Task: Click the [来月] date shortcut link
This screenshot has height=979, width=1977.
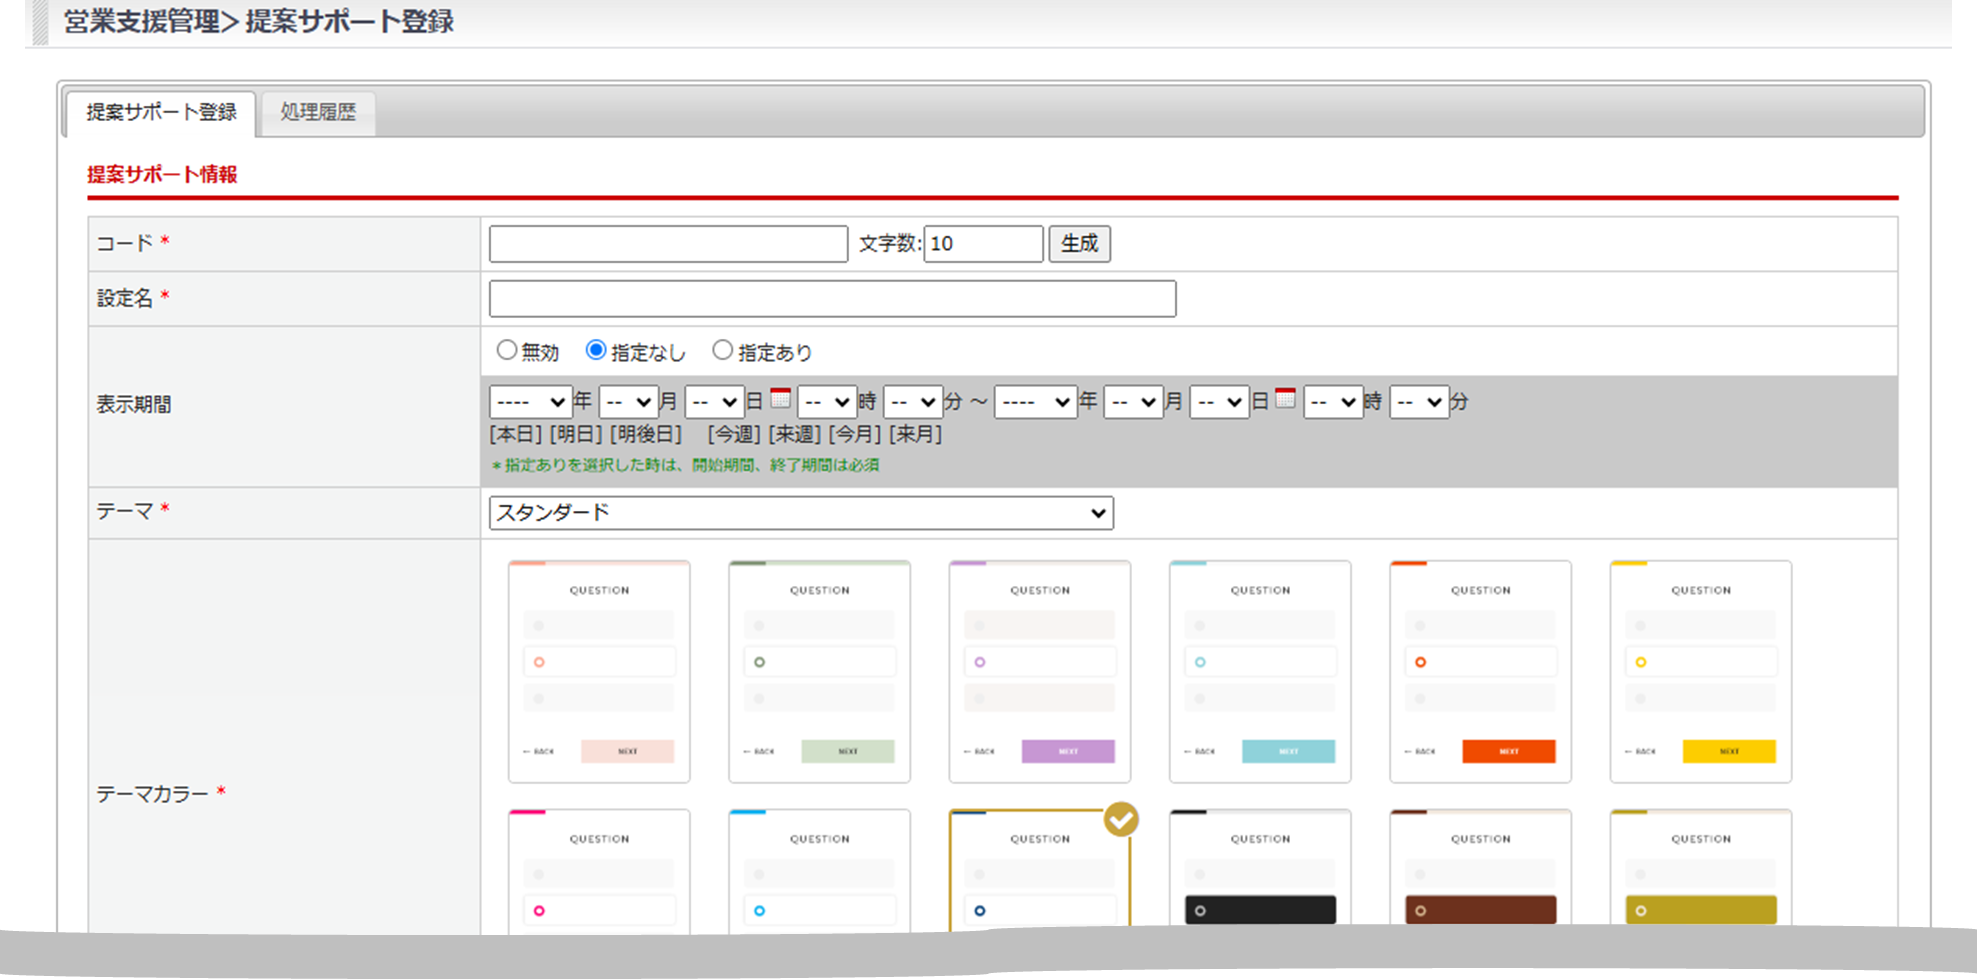Action: (x=915, y=435)
